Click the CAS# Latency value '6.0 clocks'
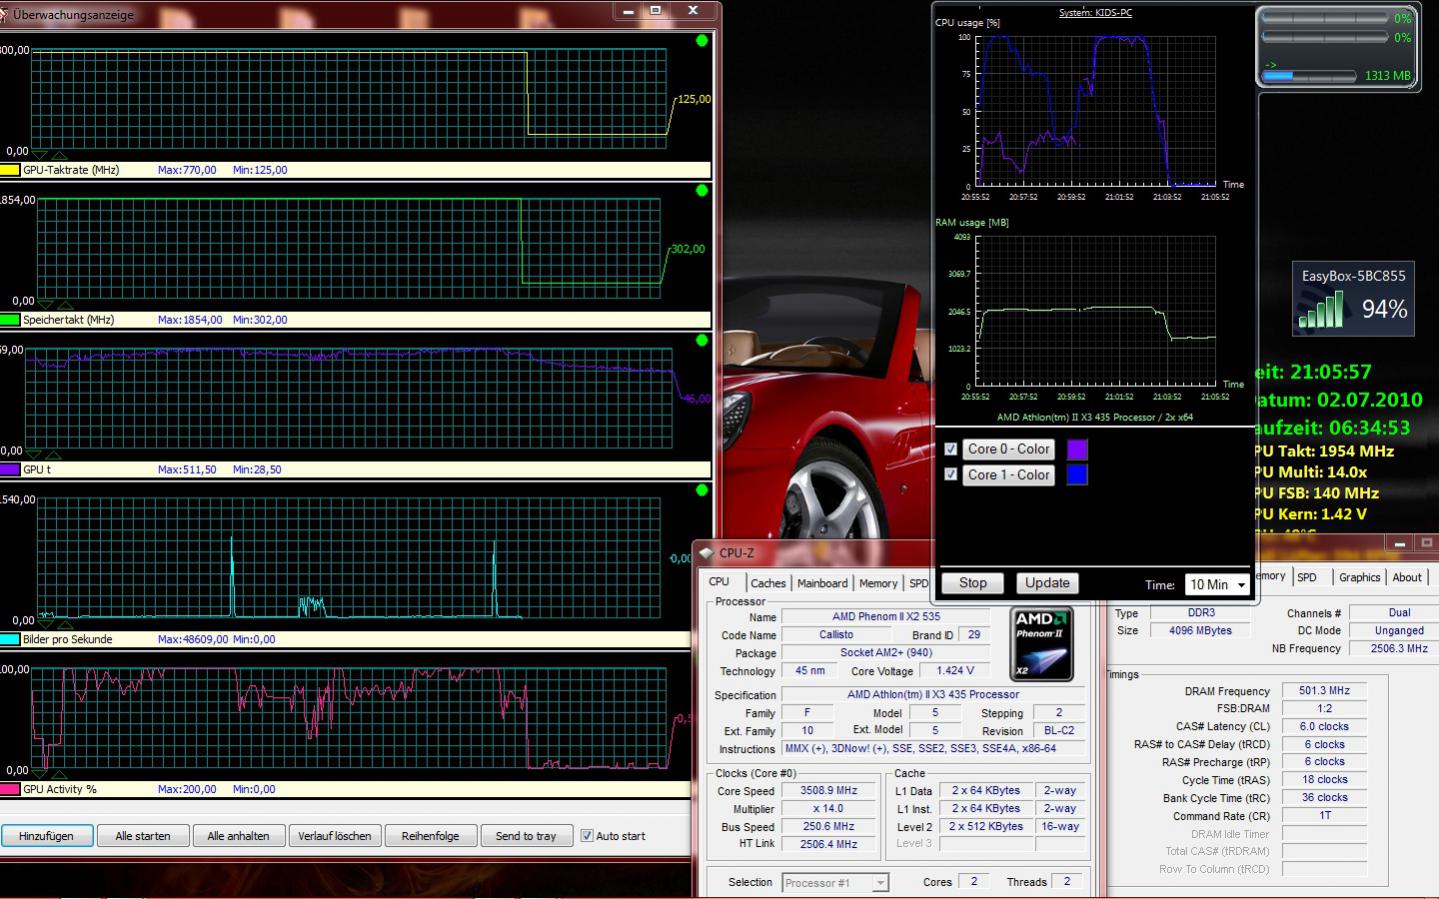1439x899 pixels. [1324, 727]
